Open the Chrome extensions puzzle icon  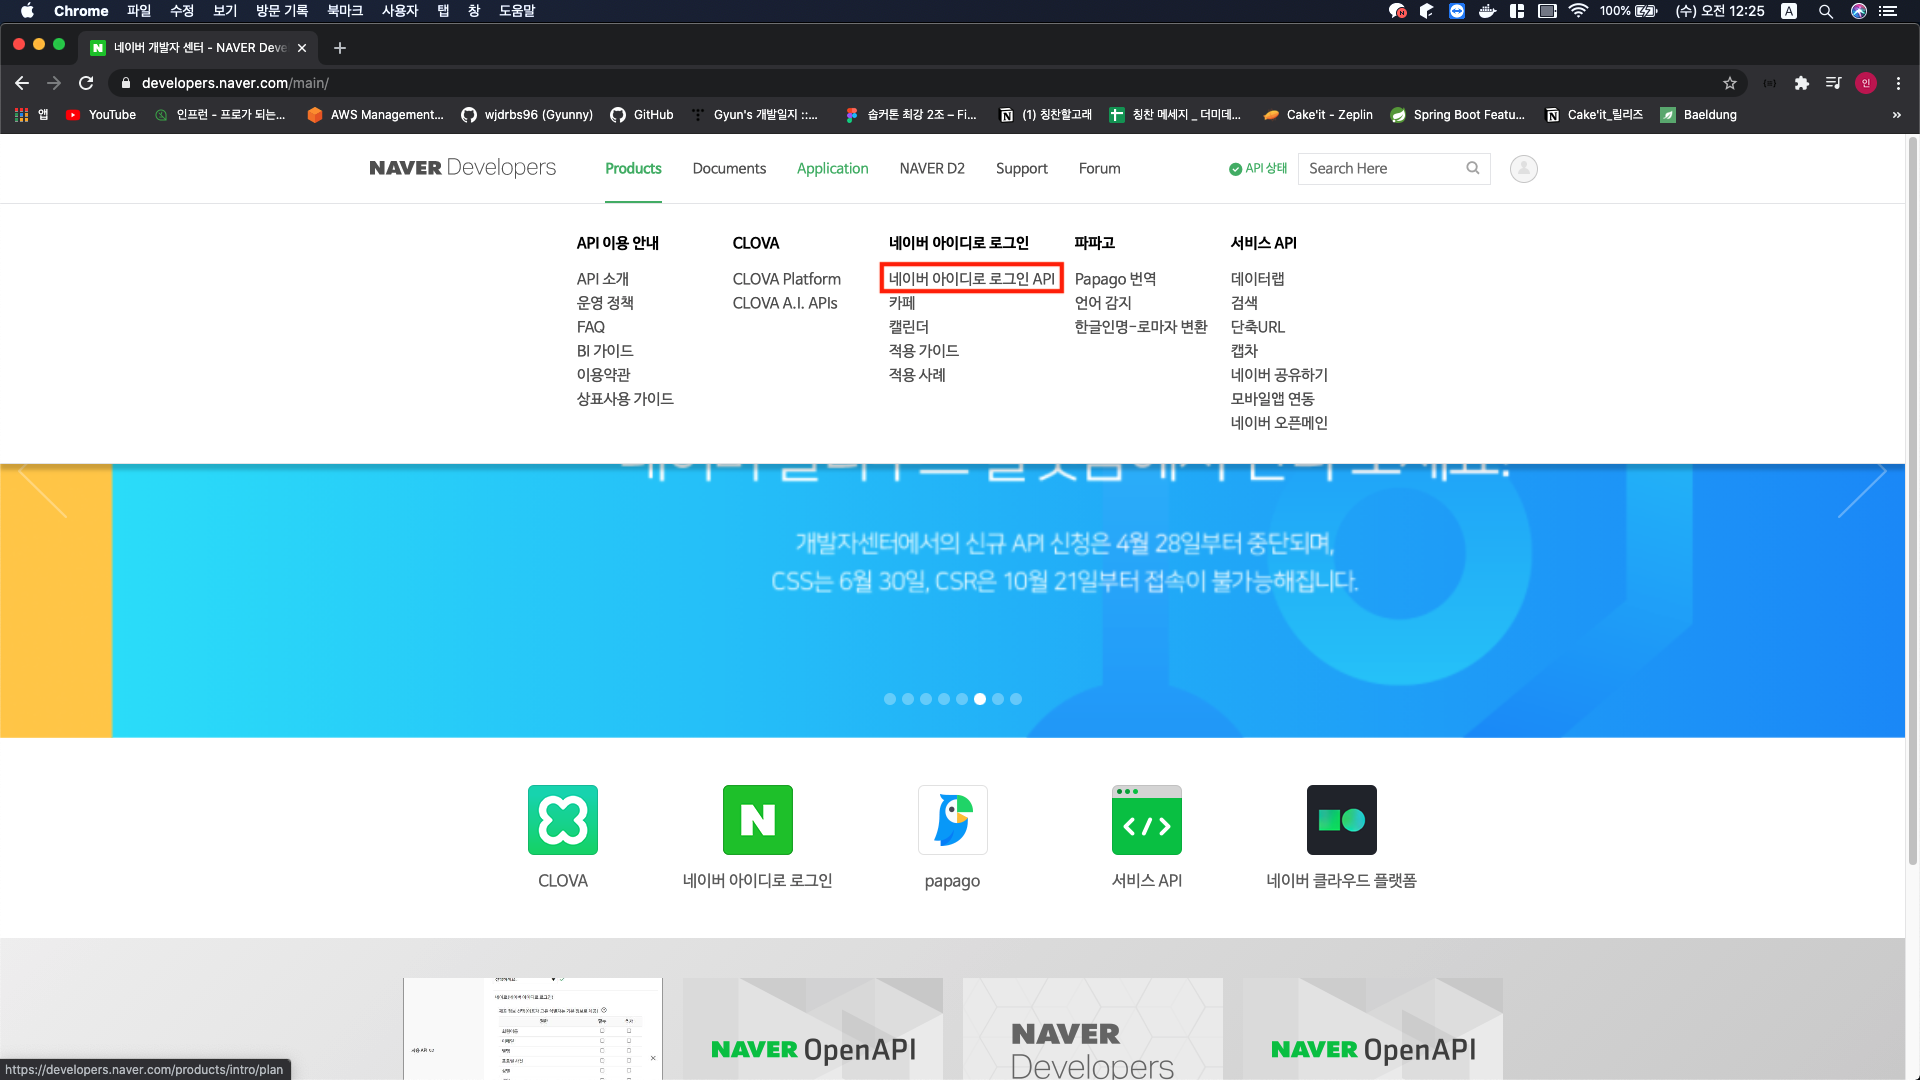coord(1802,83)
